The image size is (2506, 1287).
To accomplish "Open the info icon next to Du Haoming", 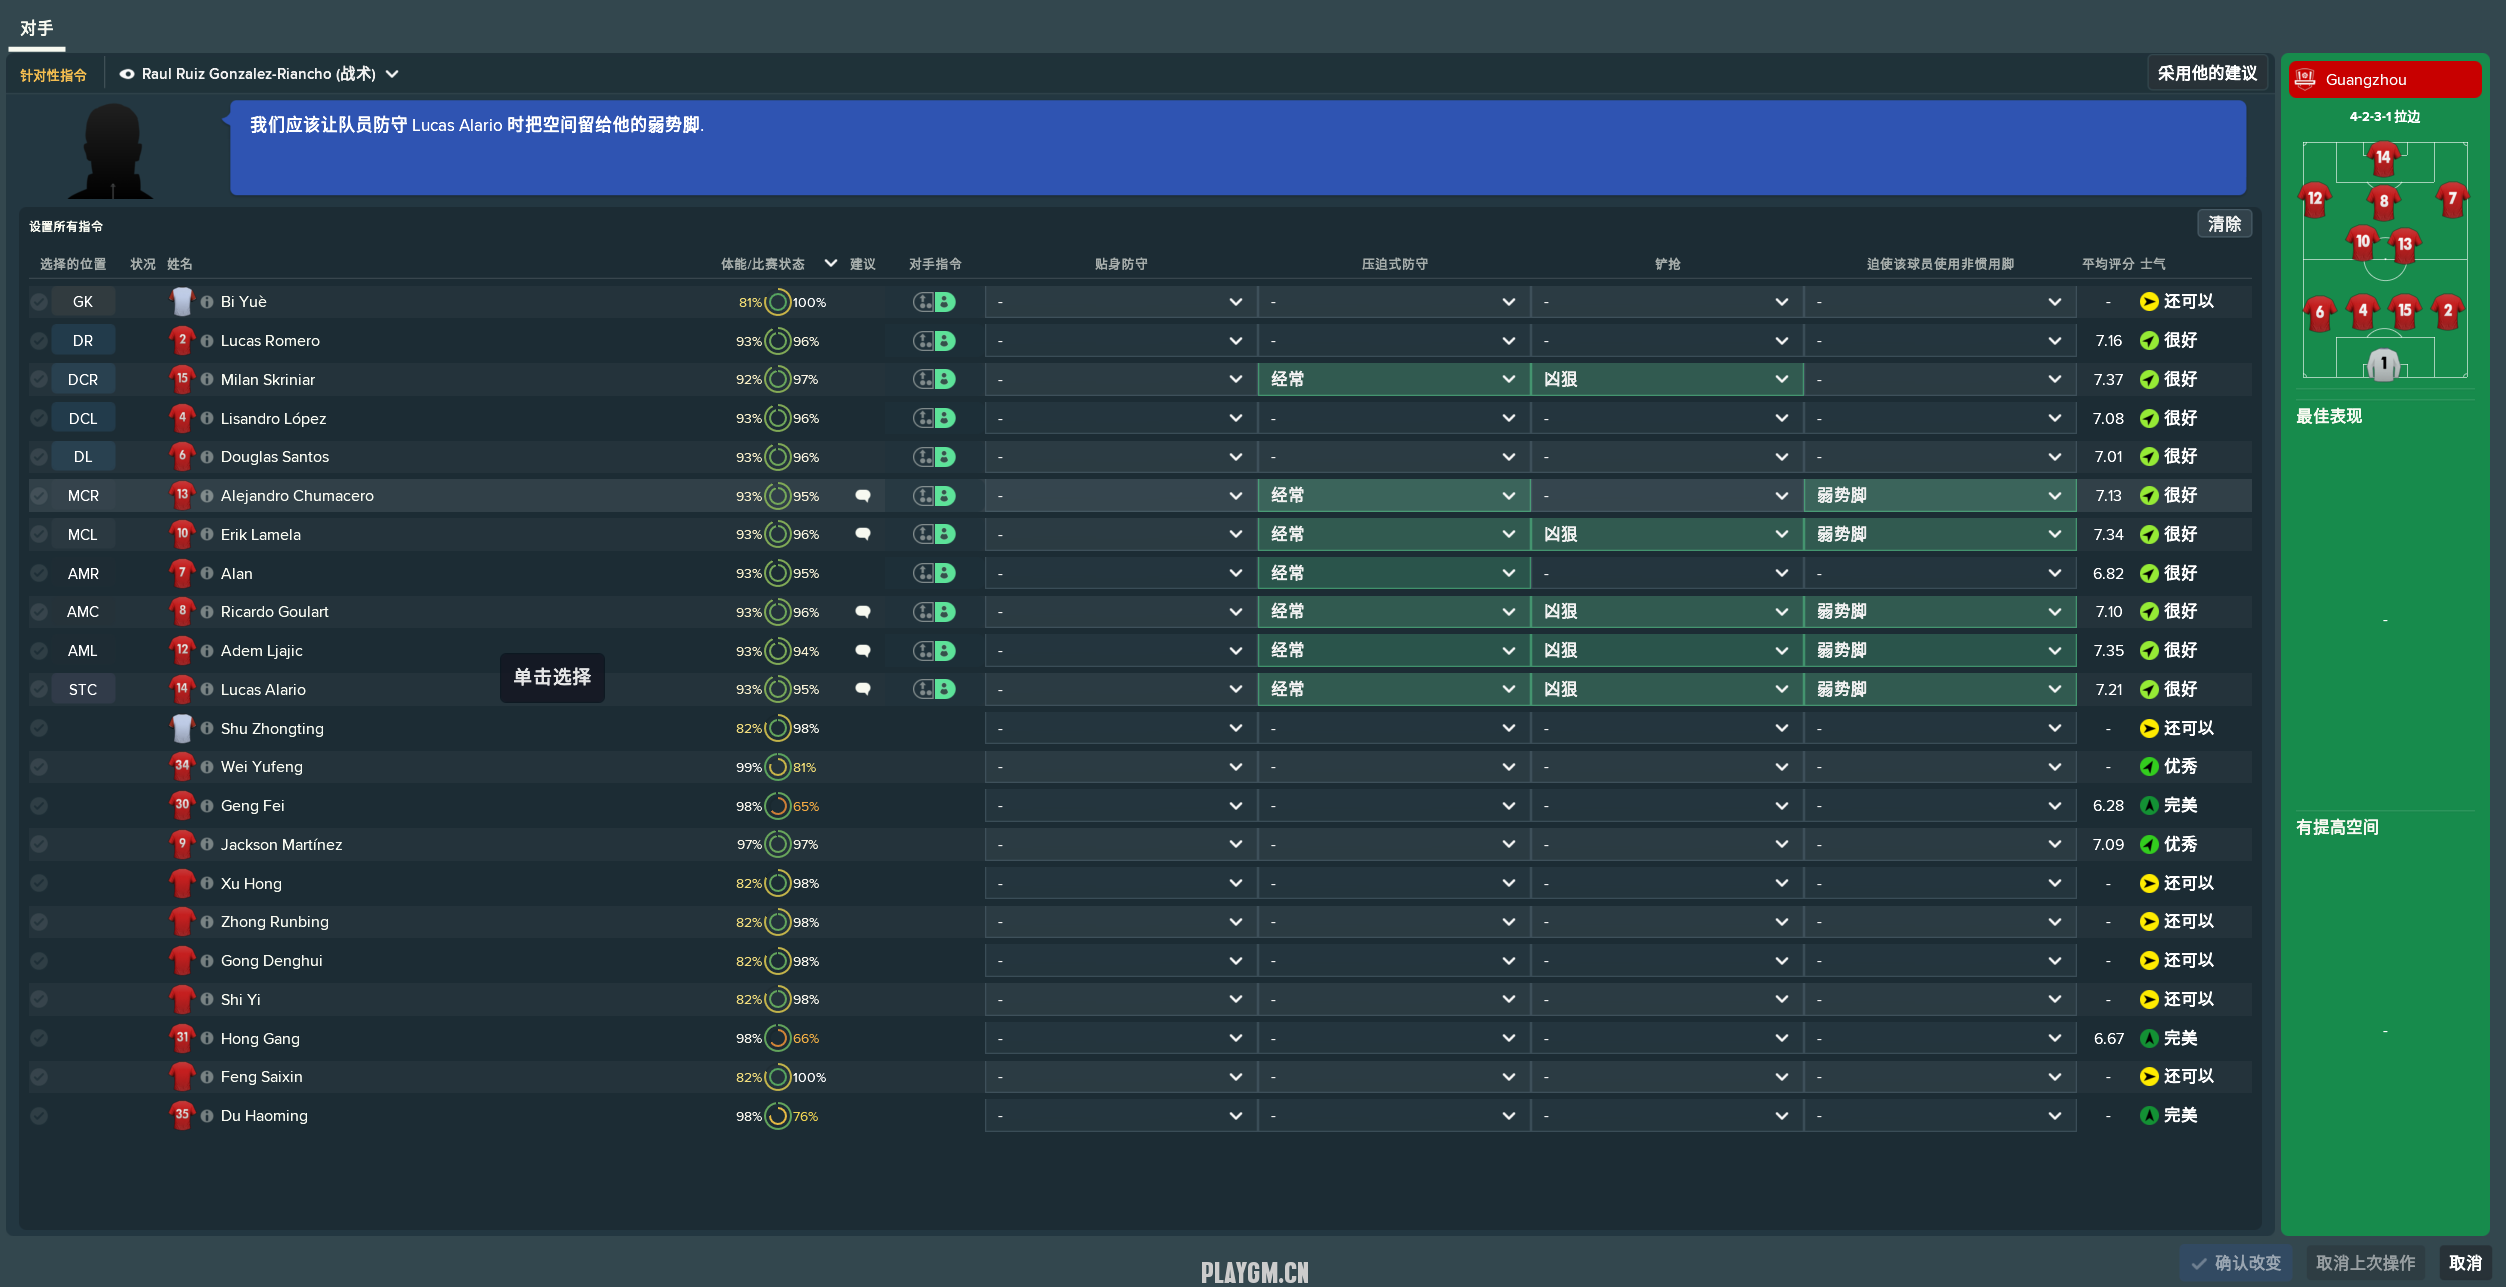I will [207, 1116].
